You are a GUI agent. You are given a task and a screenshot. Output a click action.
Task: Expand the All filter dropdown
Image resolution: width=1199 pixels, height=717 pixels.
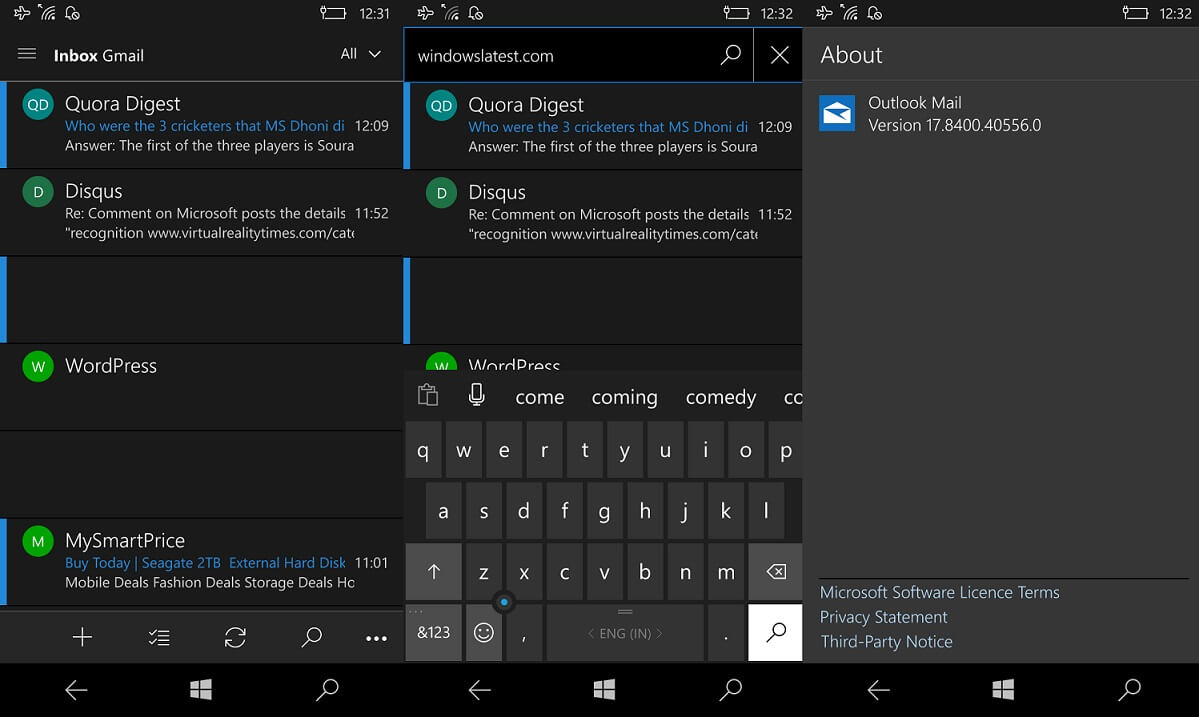coord(361,54)
